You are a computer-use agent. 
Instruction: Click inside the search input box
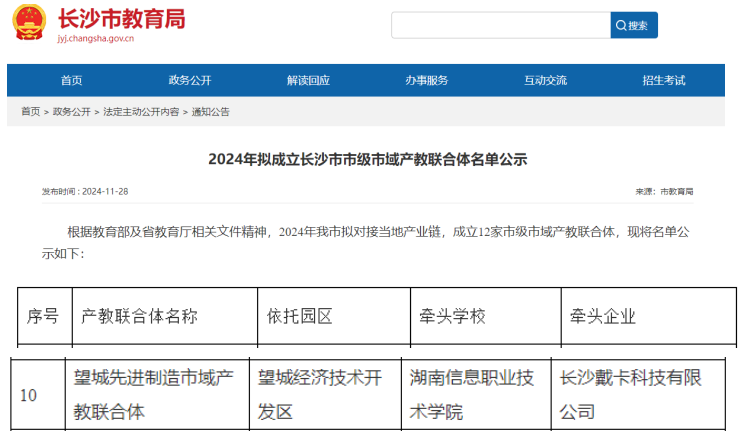click(x=500, y=25)
